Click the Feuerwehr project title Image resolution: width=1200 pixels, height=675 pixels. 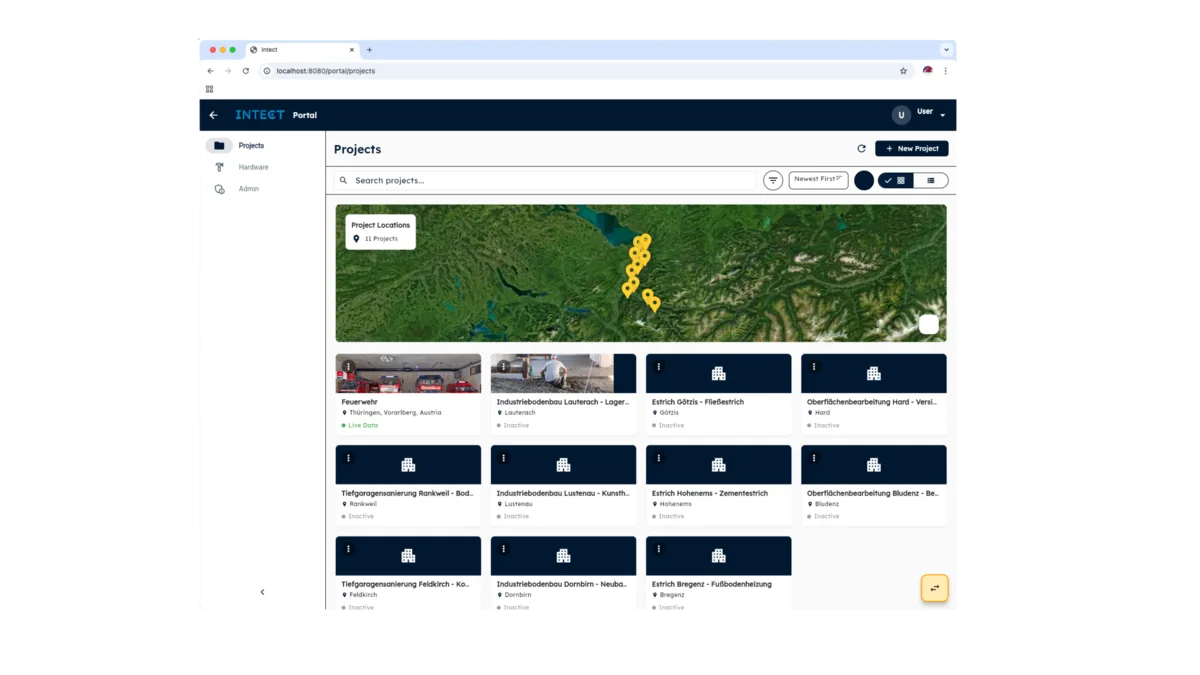(x=359, y=402)
